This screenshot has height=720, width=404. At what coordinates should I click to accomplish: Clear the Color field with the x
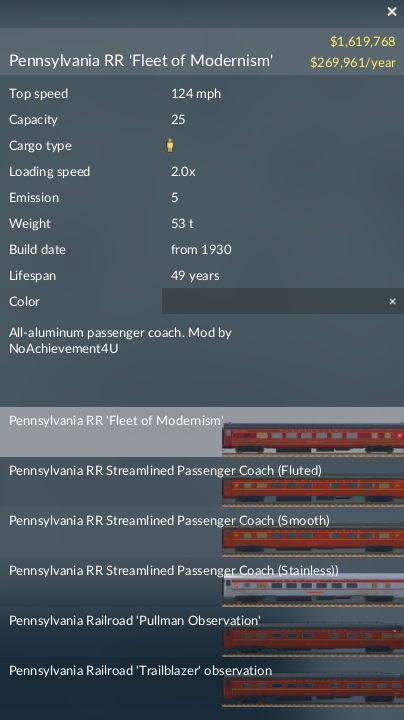point(393,302)
